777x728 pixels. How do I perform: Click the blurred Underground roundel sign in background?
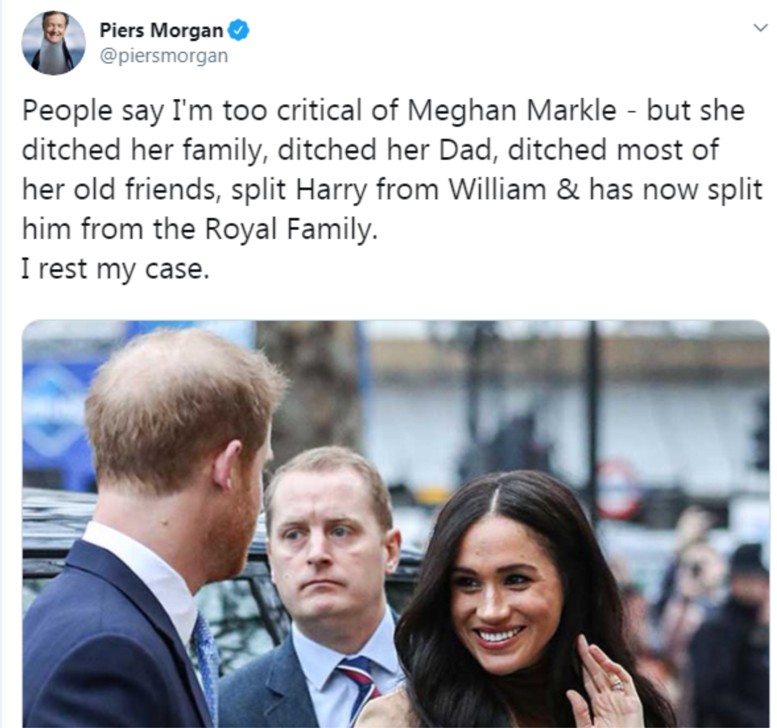coord(619,488)
